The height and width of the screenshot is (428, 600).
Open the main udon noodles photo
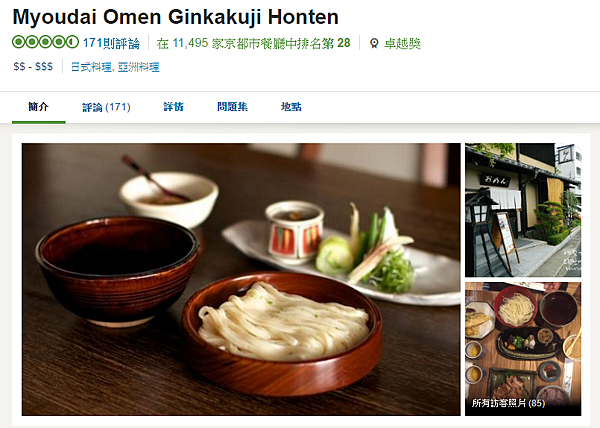tap(241, 279)
